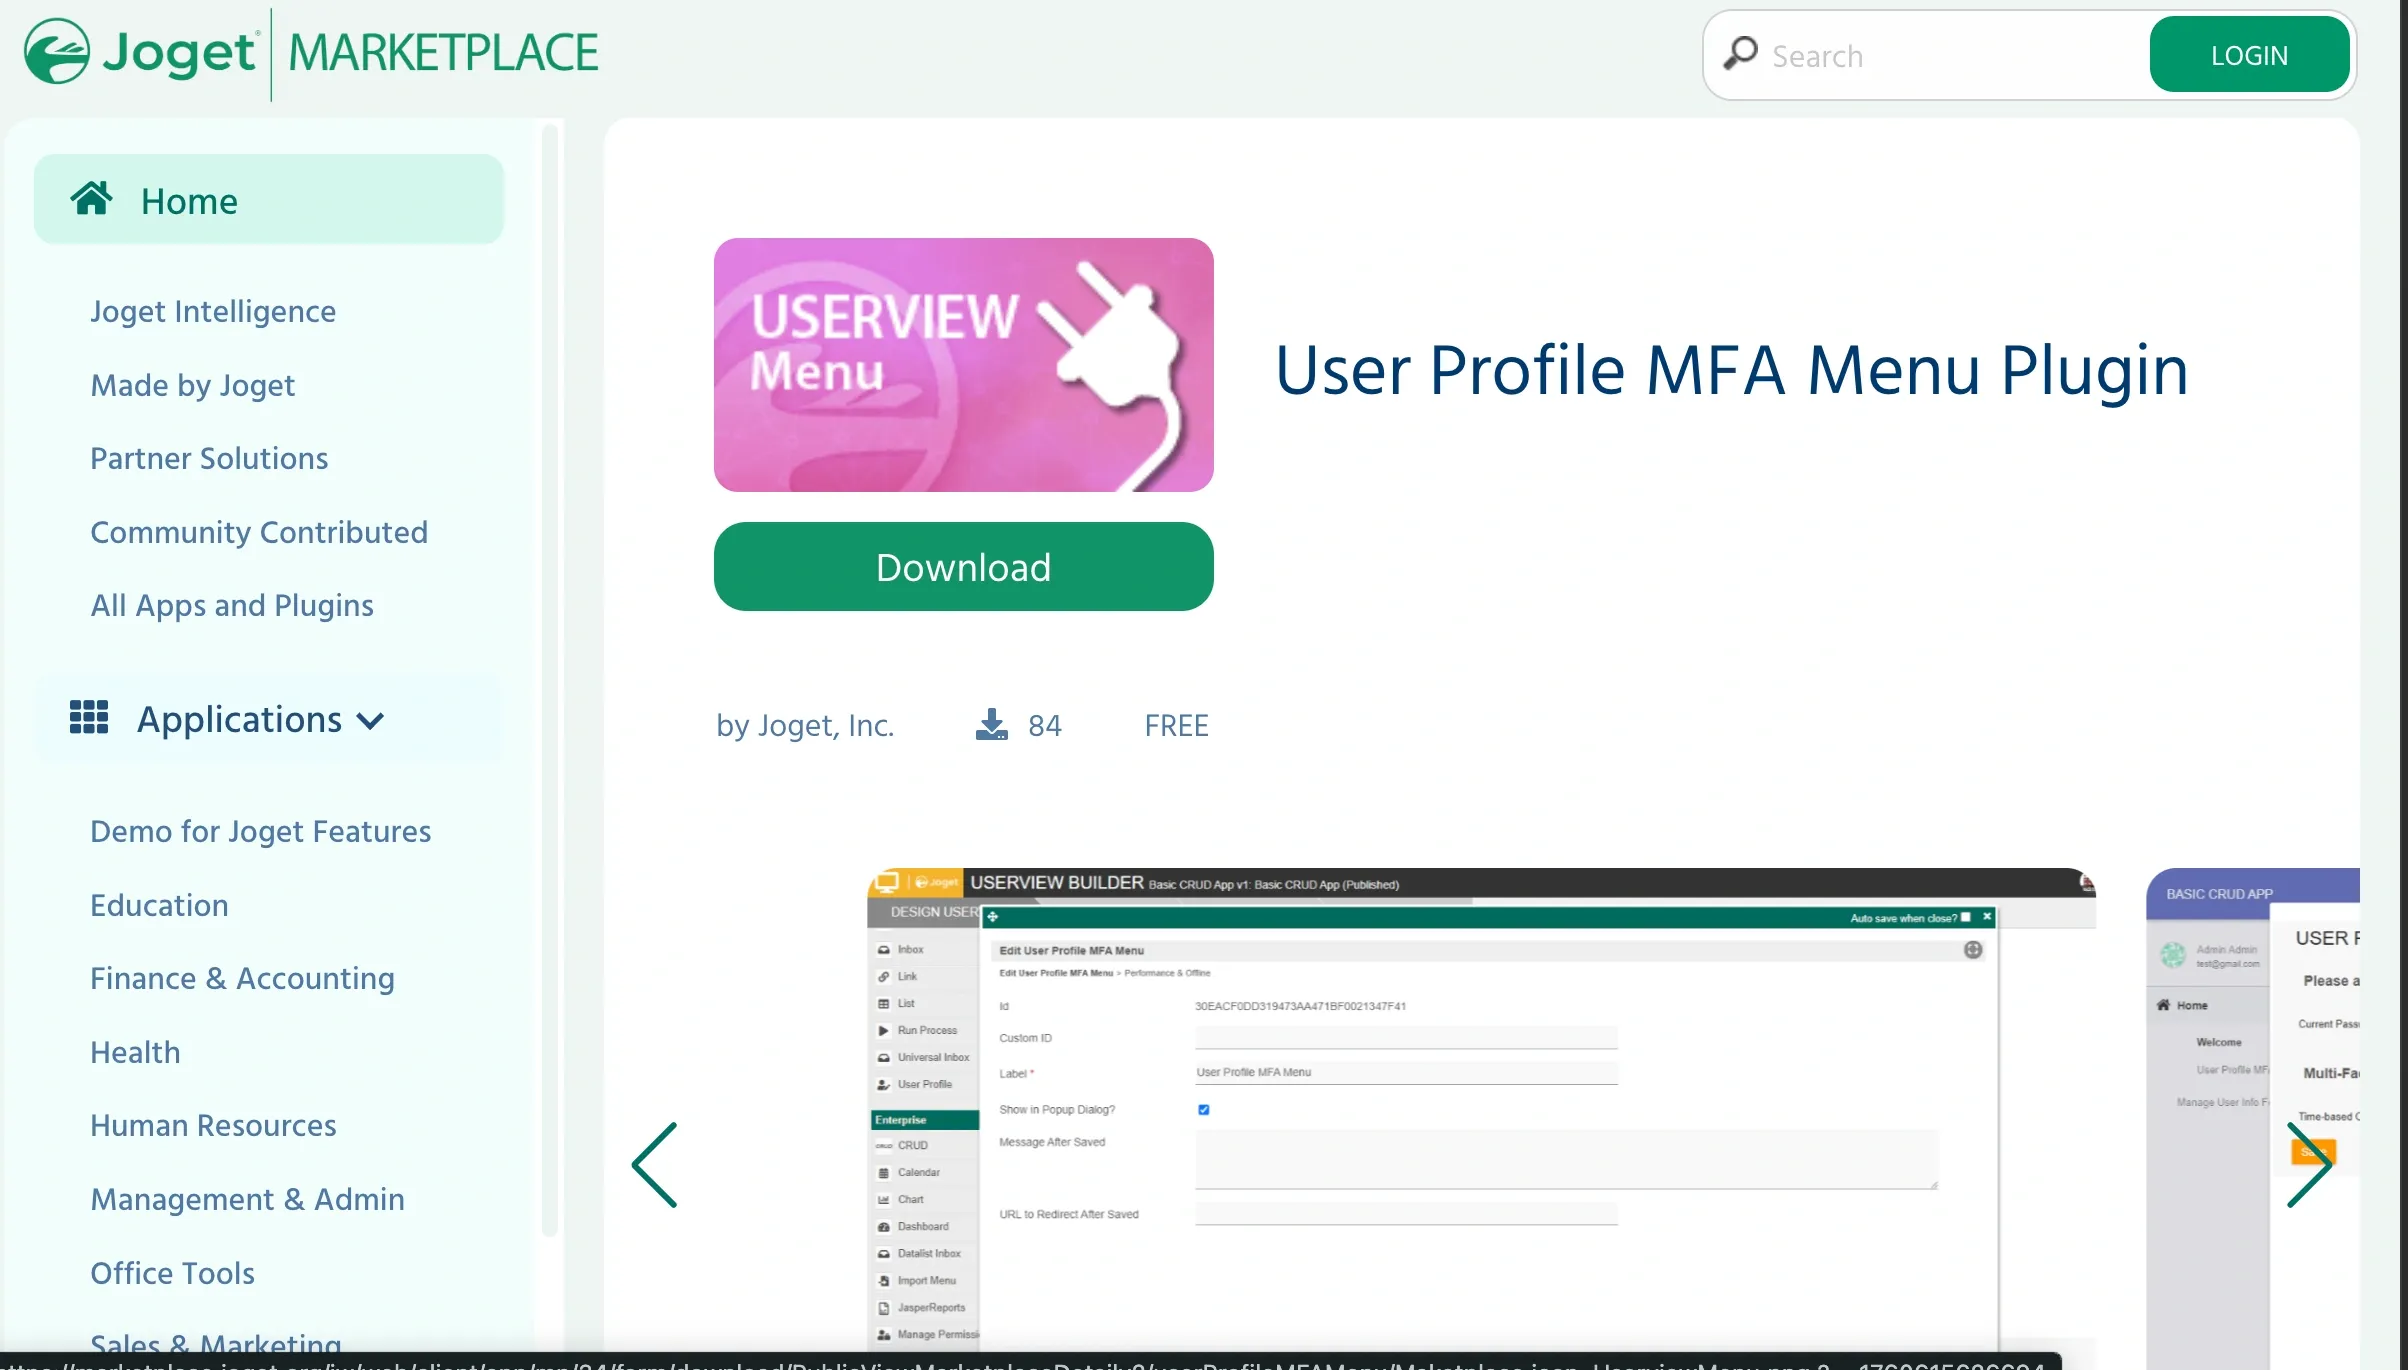
Task: Click the Joget logo icon
Action: point(57,52)
